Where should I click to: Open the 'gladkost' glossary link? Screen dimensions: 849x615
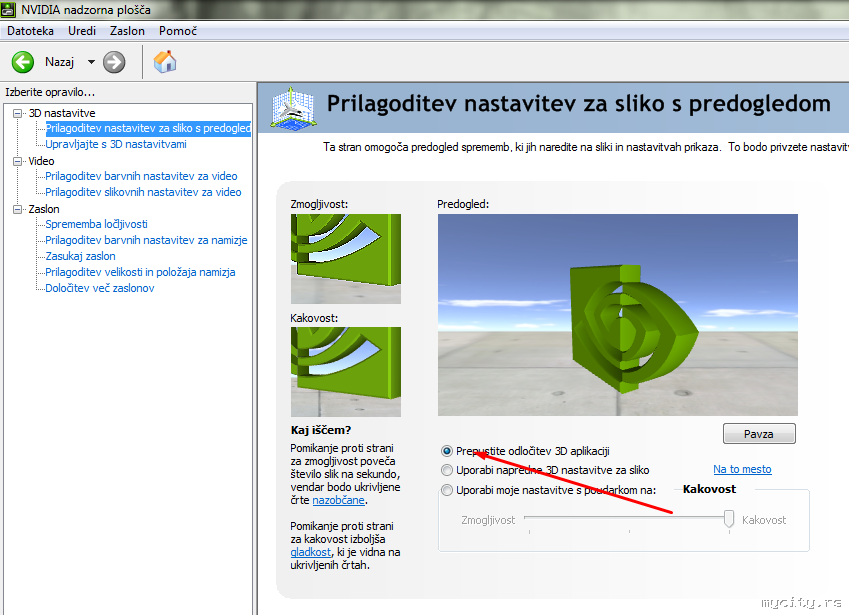[x=310, y=552]
